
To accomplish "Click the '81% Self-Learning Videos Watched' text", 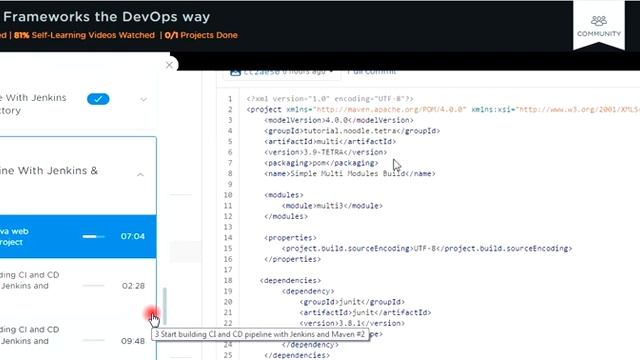I will [84, 35].
